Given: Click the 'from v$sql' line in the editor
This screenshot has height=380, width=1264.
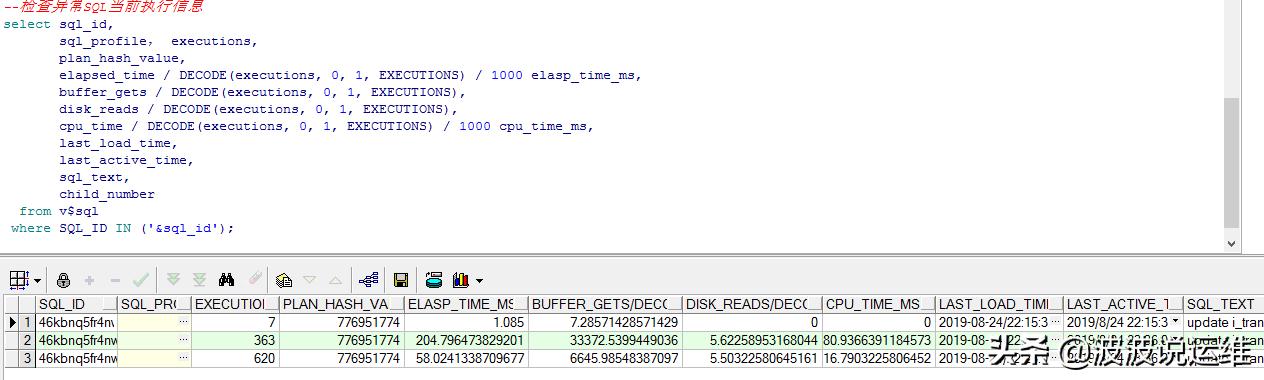Looking at the screenshot, I should pyautogui.click(x=59, y=211).
